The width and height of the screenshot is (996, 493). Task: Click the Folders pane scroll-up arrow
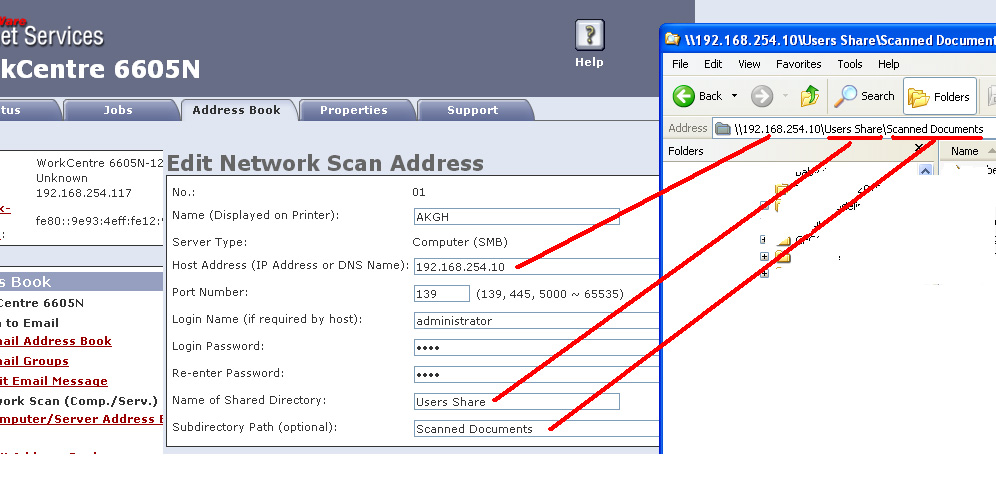(925, 170)
